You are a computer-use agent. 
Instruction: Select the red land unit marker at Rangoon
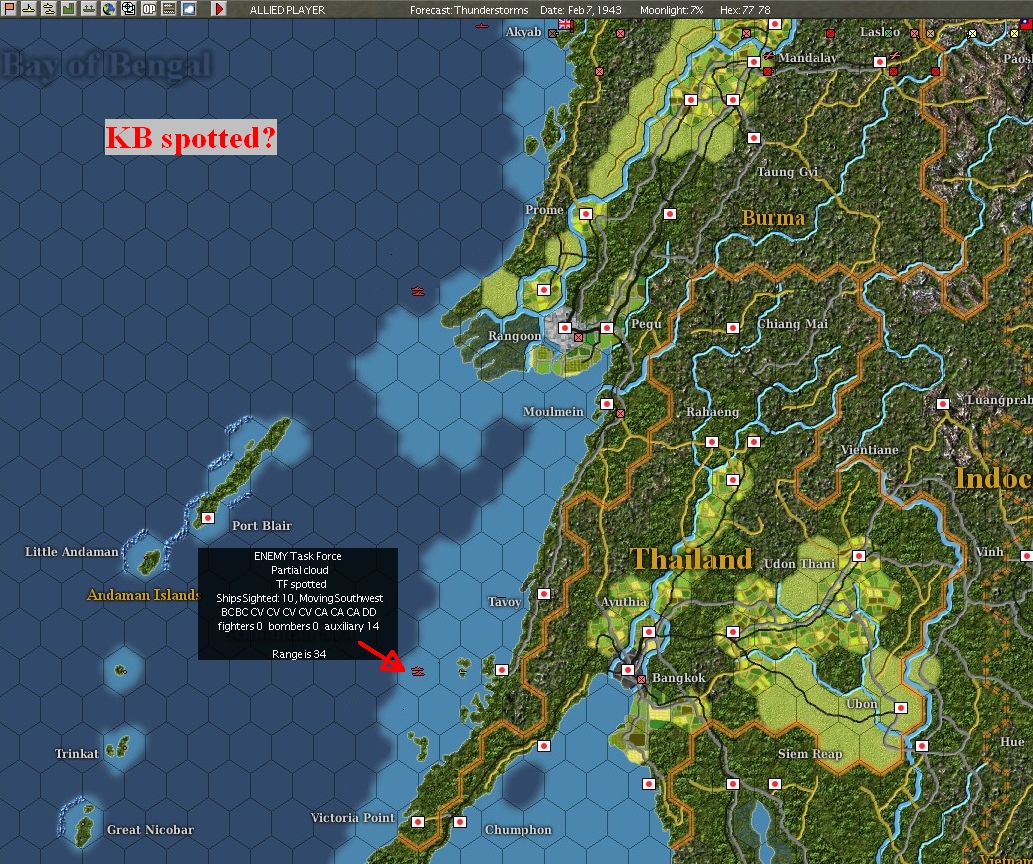[578, 337]
